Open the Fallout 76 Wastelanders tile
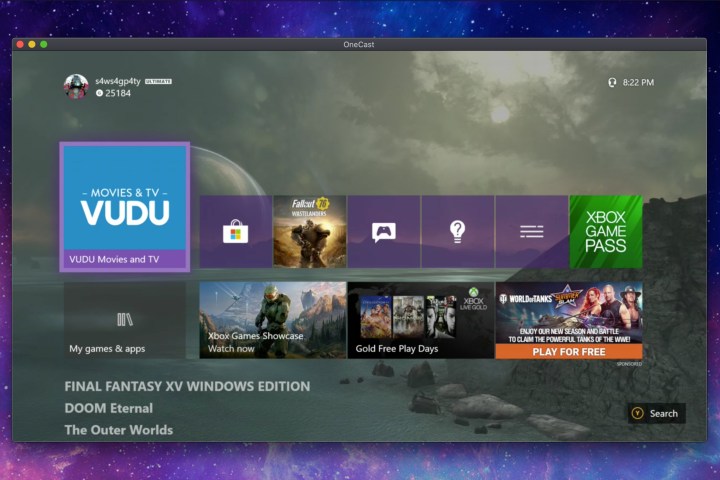Screen dimensions: 720x480 [x=309, y=232]
